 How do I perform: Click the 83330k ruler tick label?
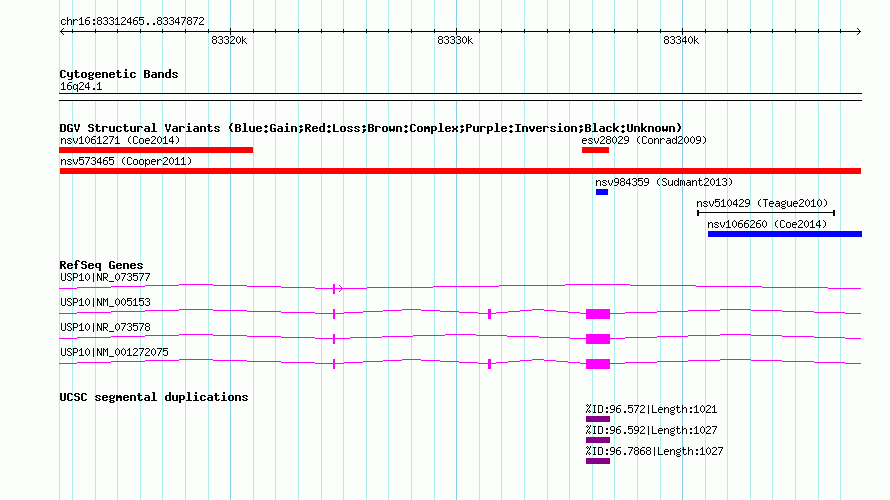point(455,40)
